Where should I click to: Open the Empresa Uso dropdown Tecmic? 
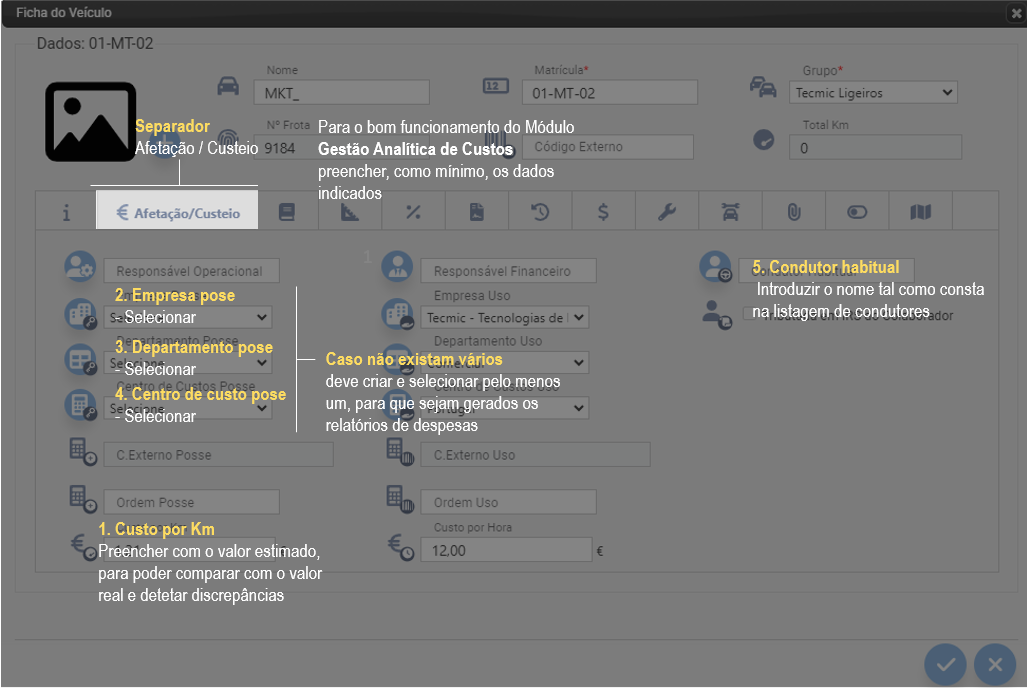pos(504,317)
